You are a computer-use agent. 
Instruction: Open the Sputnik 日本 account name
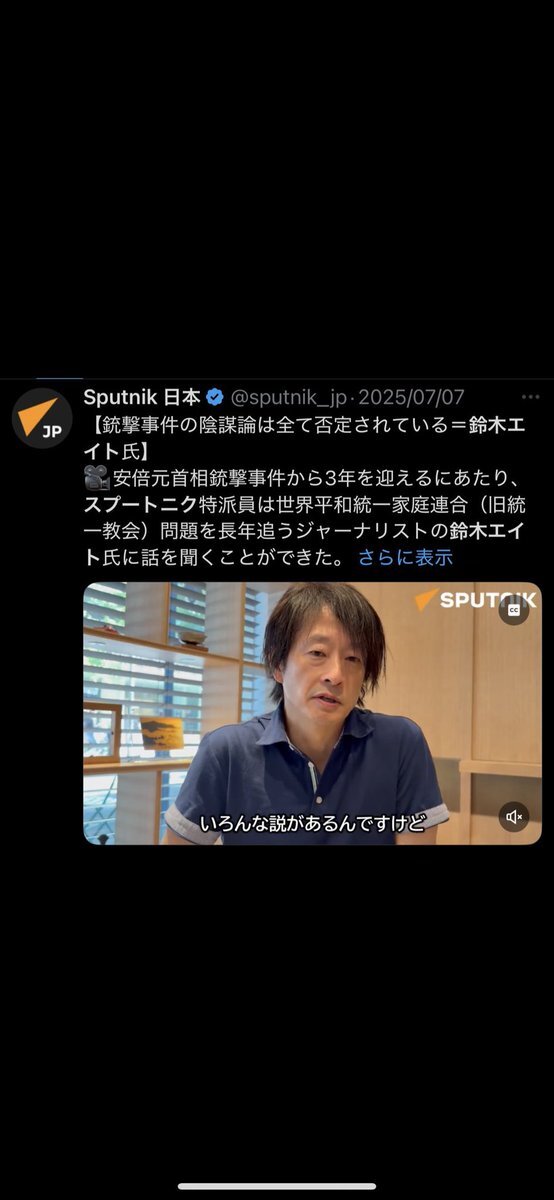pyautogui.click(x=142, y=397)
